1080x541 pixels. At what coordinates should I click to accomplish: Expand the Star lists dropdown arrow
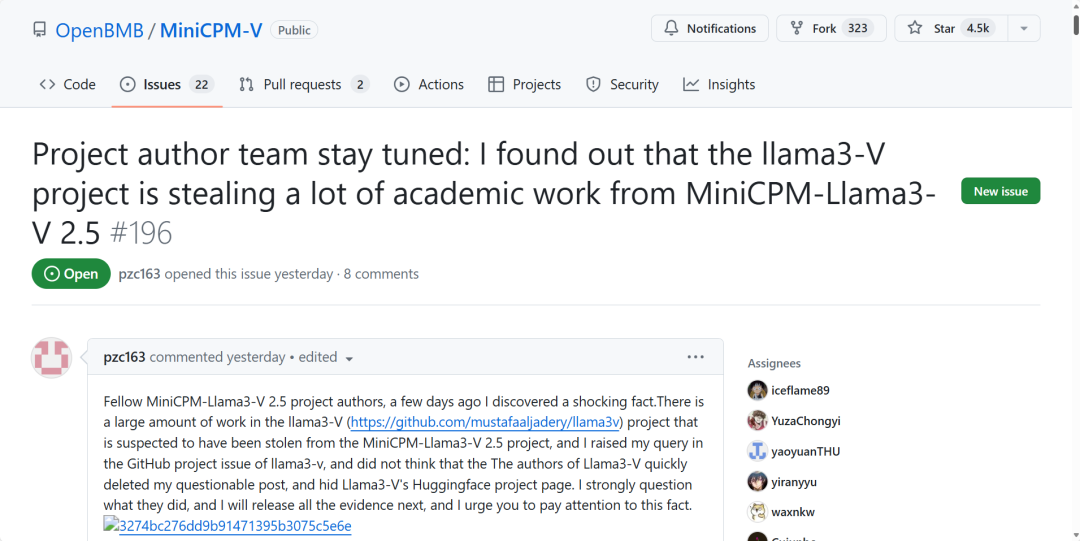click(1024, 29)
